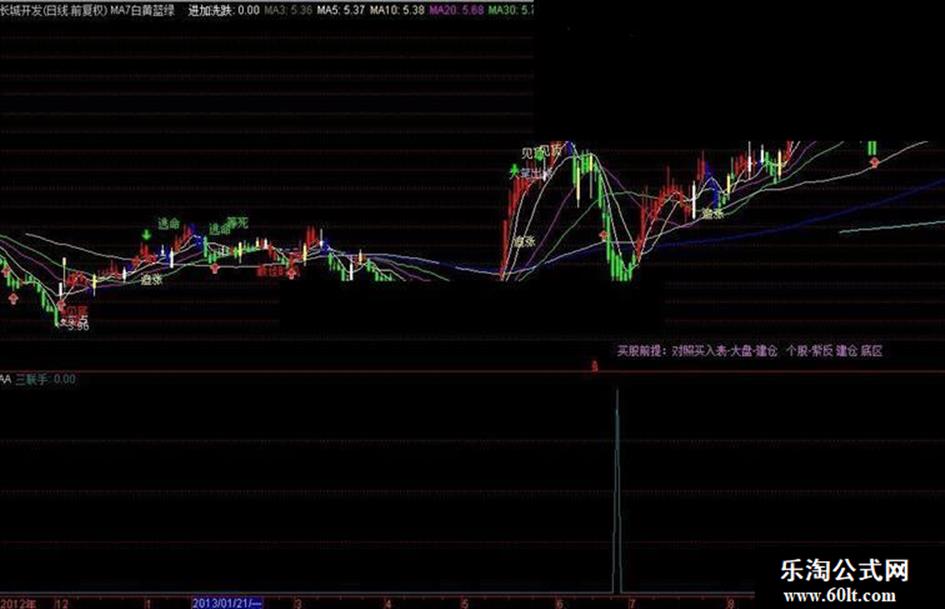The image size is (945, 609).
Task: Click the purple MA20 value
Action: point(456,10)
